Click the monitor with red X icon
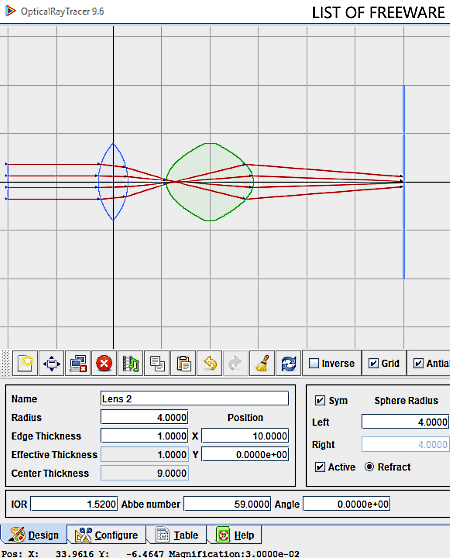 [x=78, y=363]
